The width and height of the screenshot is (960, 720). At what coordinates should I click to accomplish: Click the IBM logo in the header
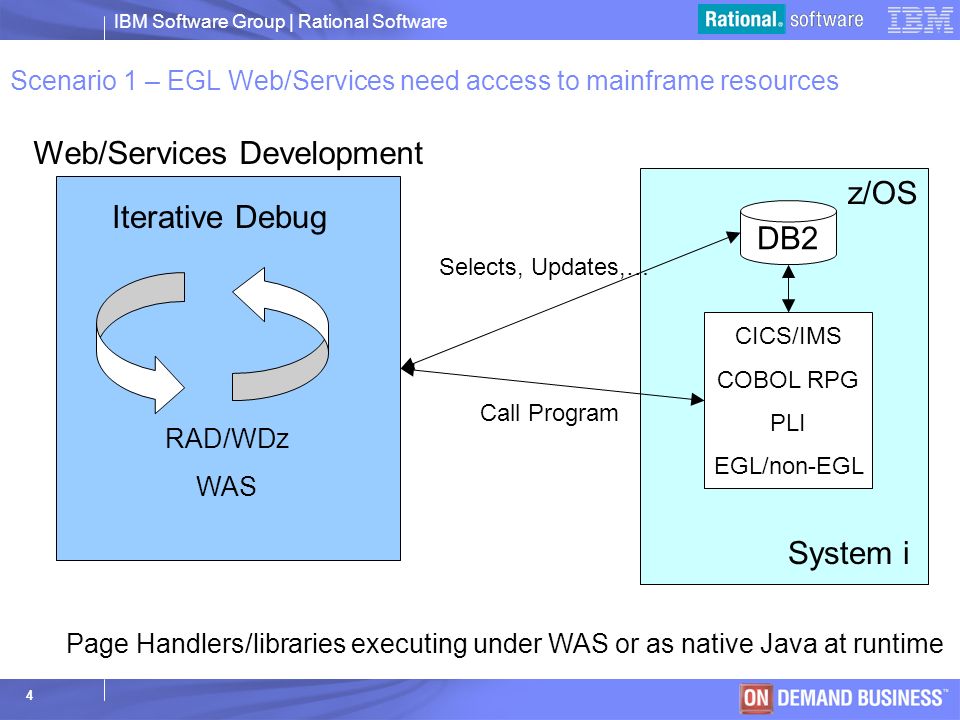(x=920, y=20)
